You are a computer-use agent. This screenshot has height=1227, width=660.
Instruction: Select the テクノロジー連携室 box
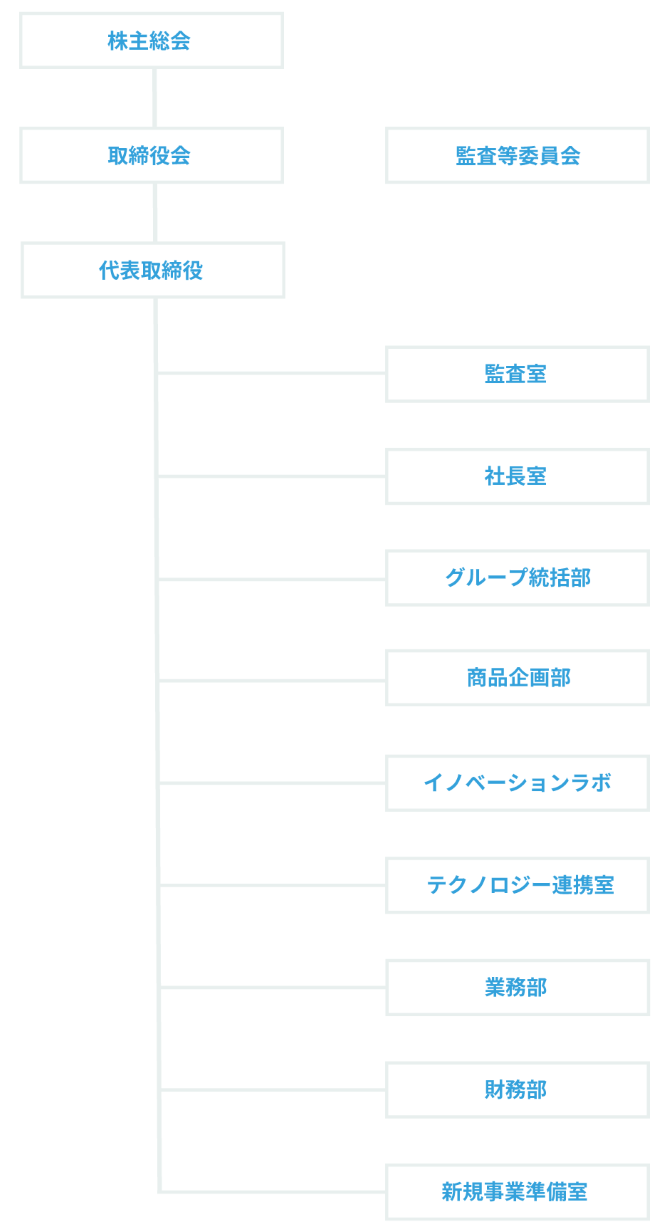(x=518, y=885)
